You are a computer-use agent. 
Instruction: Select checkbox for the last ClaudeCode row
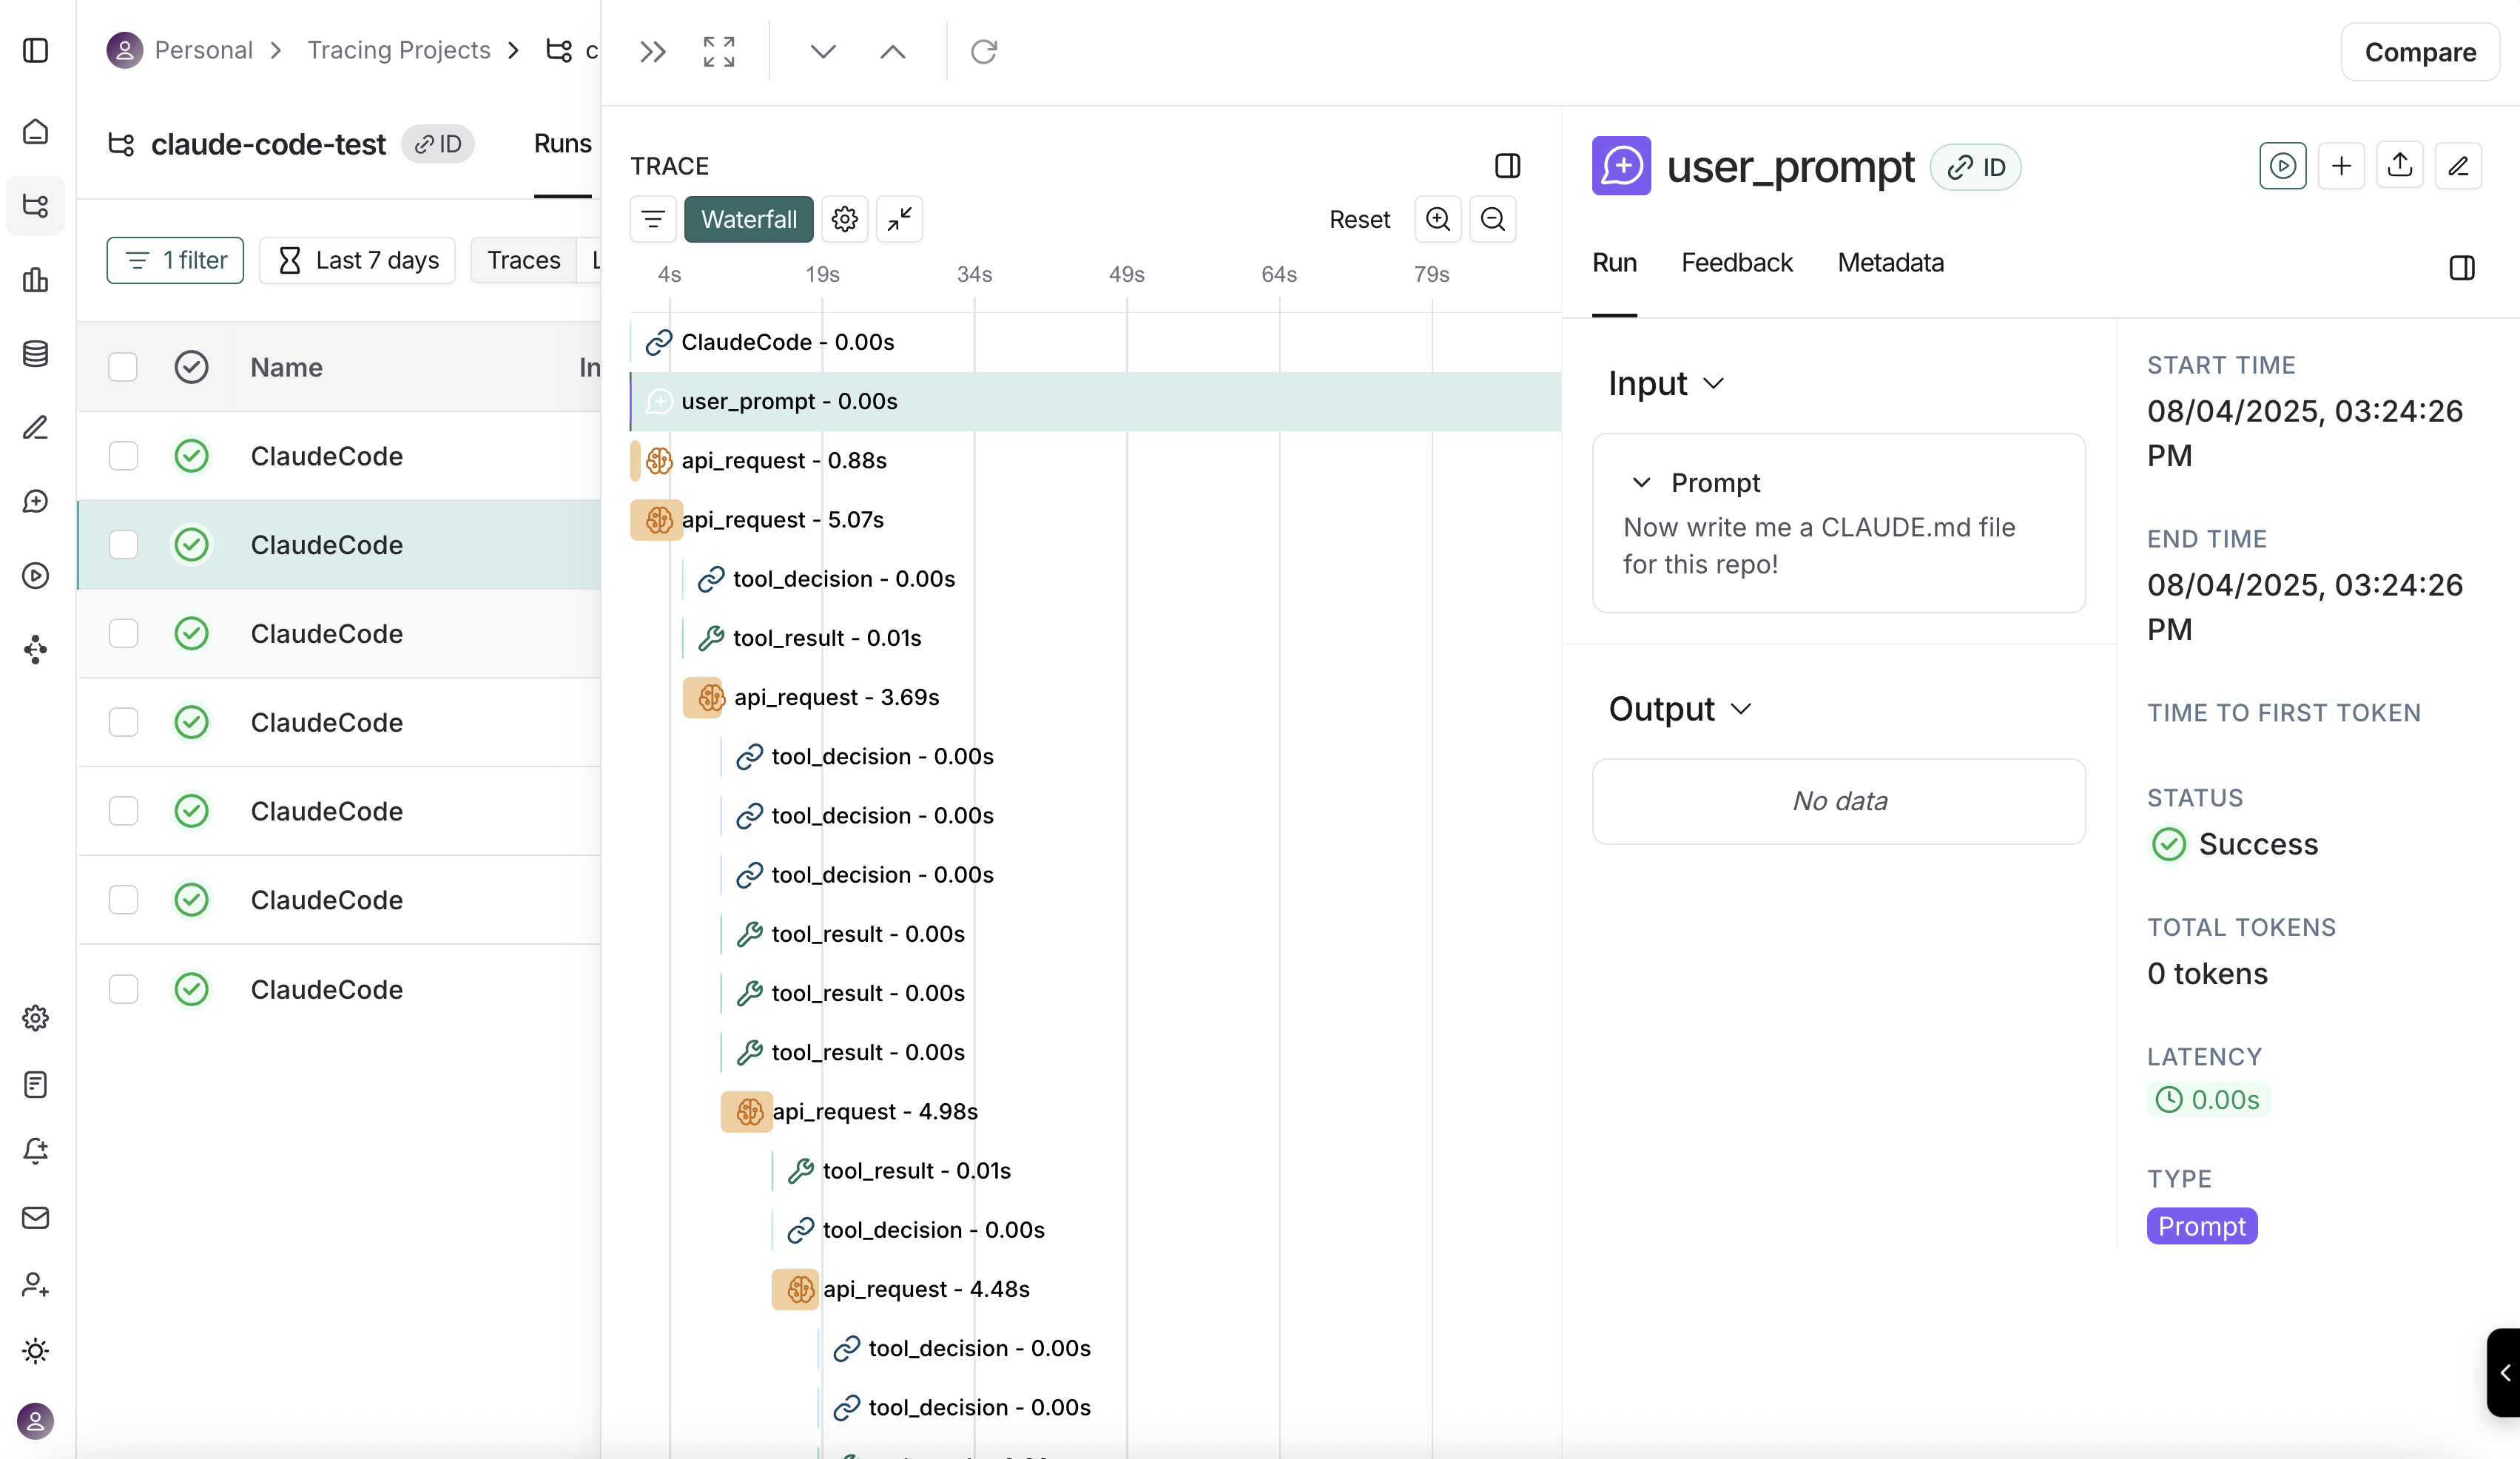pos(123,989)
